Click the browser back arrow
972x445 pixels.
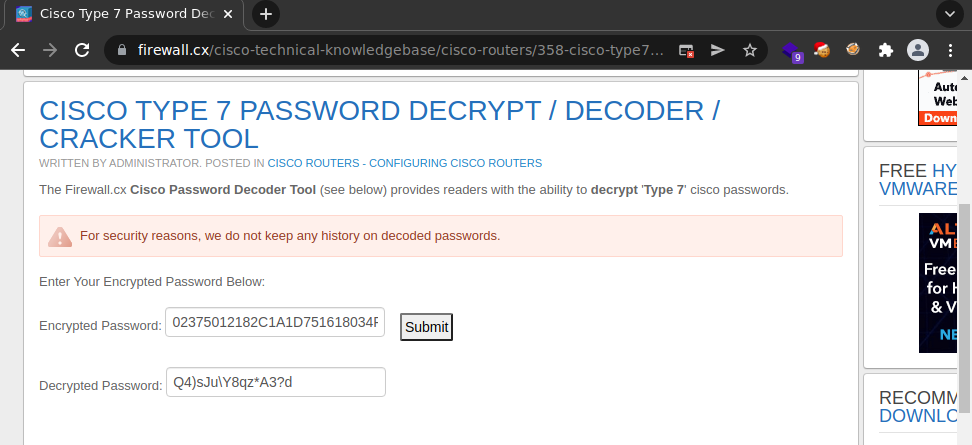pos(18,50)
